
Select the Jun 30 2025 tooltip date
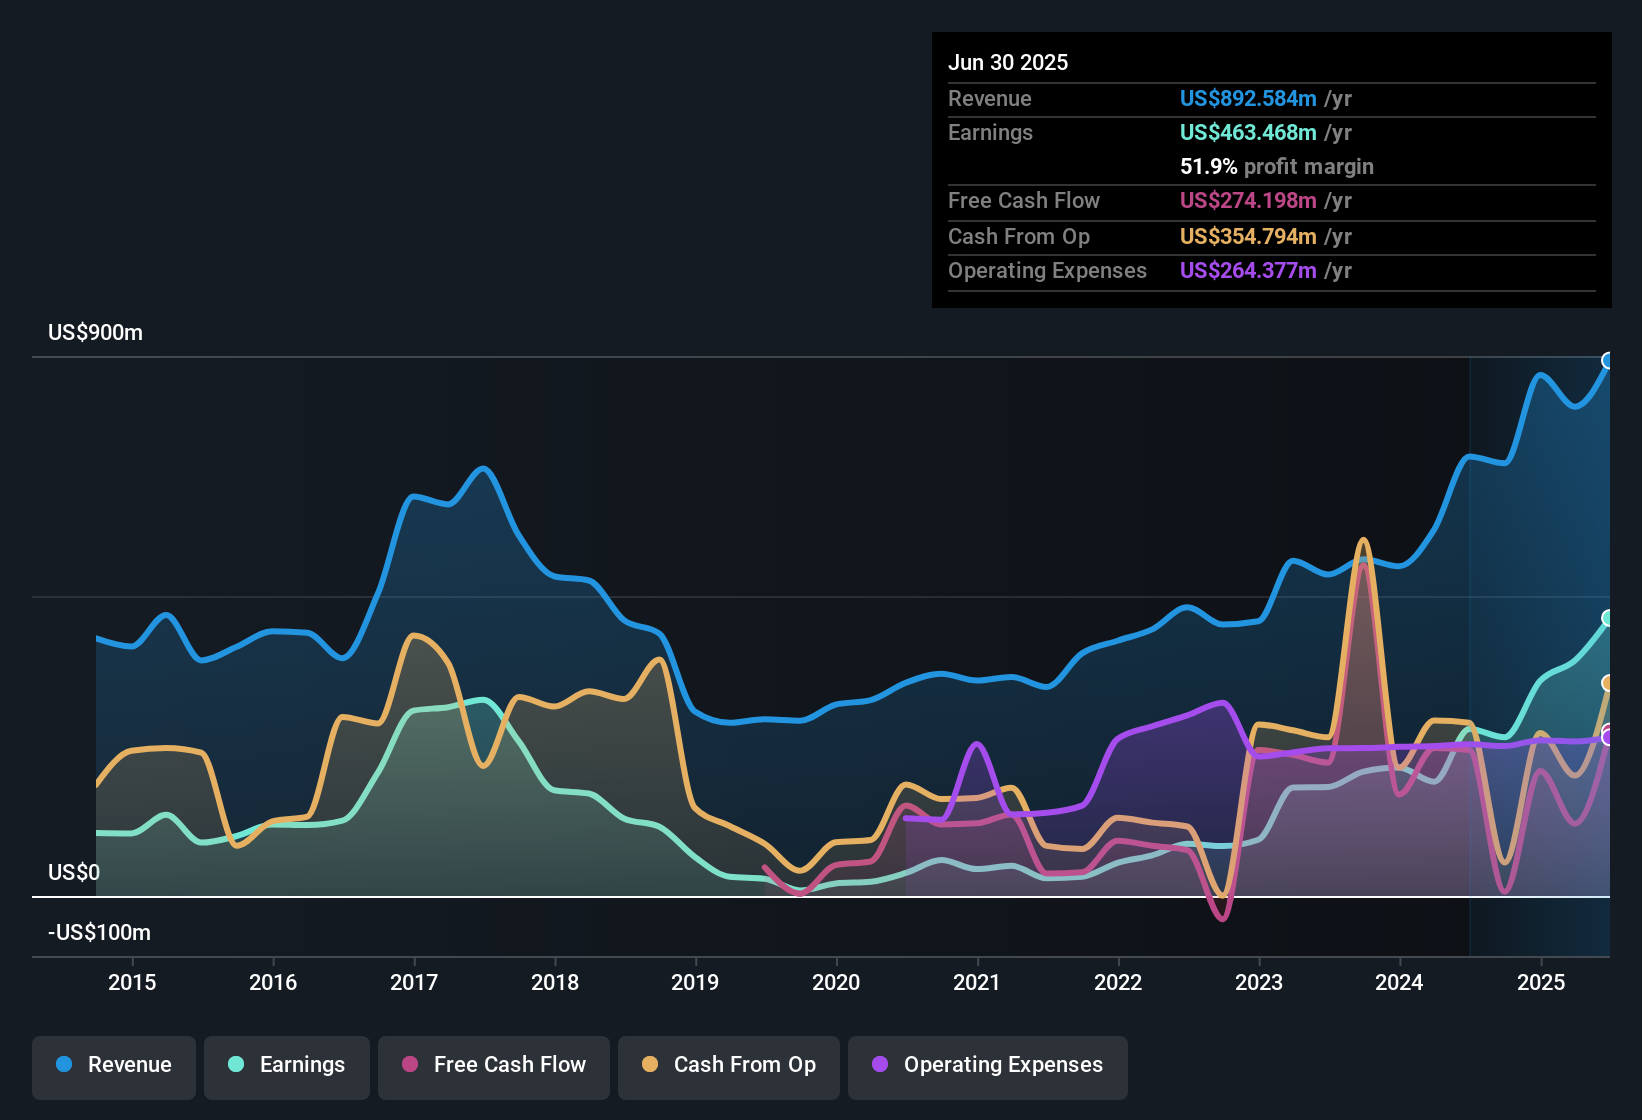coord(1008,62)
